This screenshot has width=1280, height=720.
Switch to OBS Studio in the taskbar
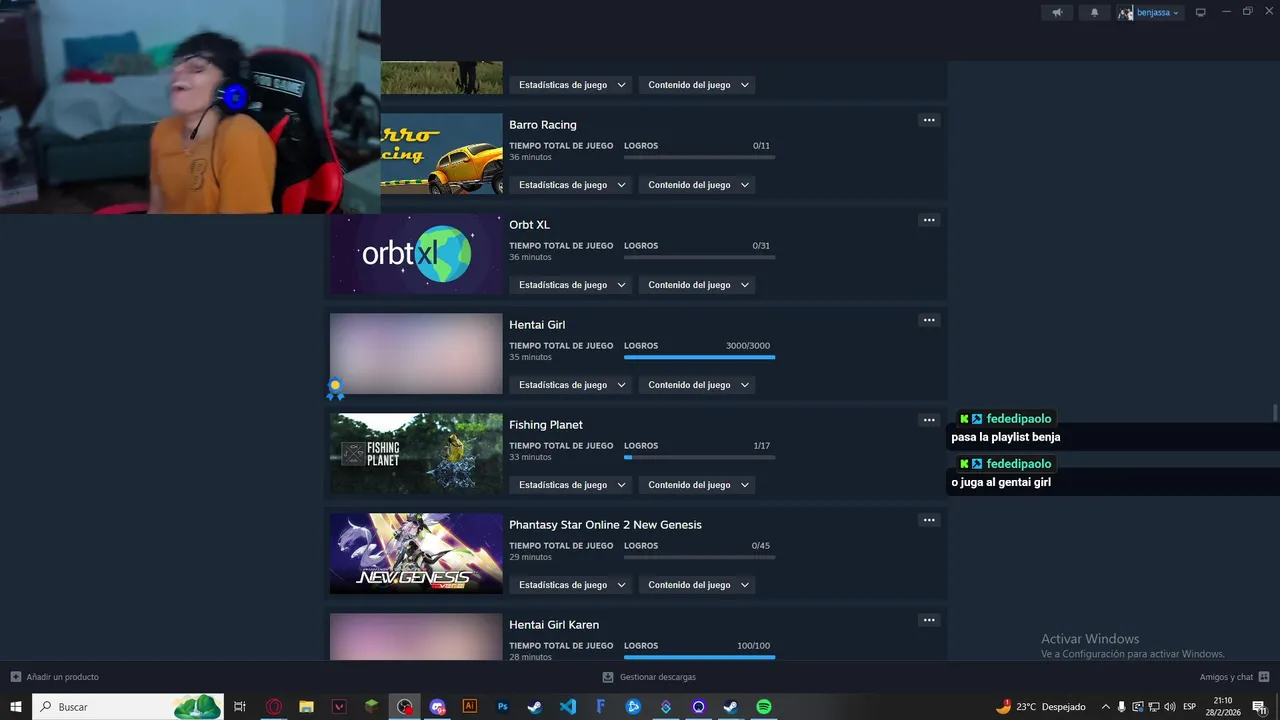404,707
